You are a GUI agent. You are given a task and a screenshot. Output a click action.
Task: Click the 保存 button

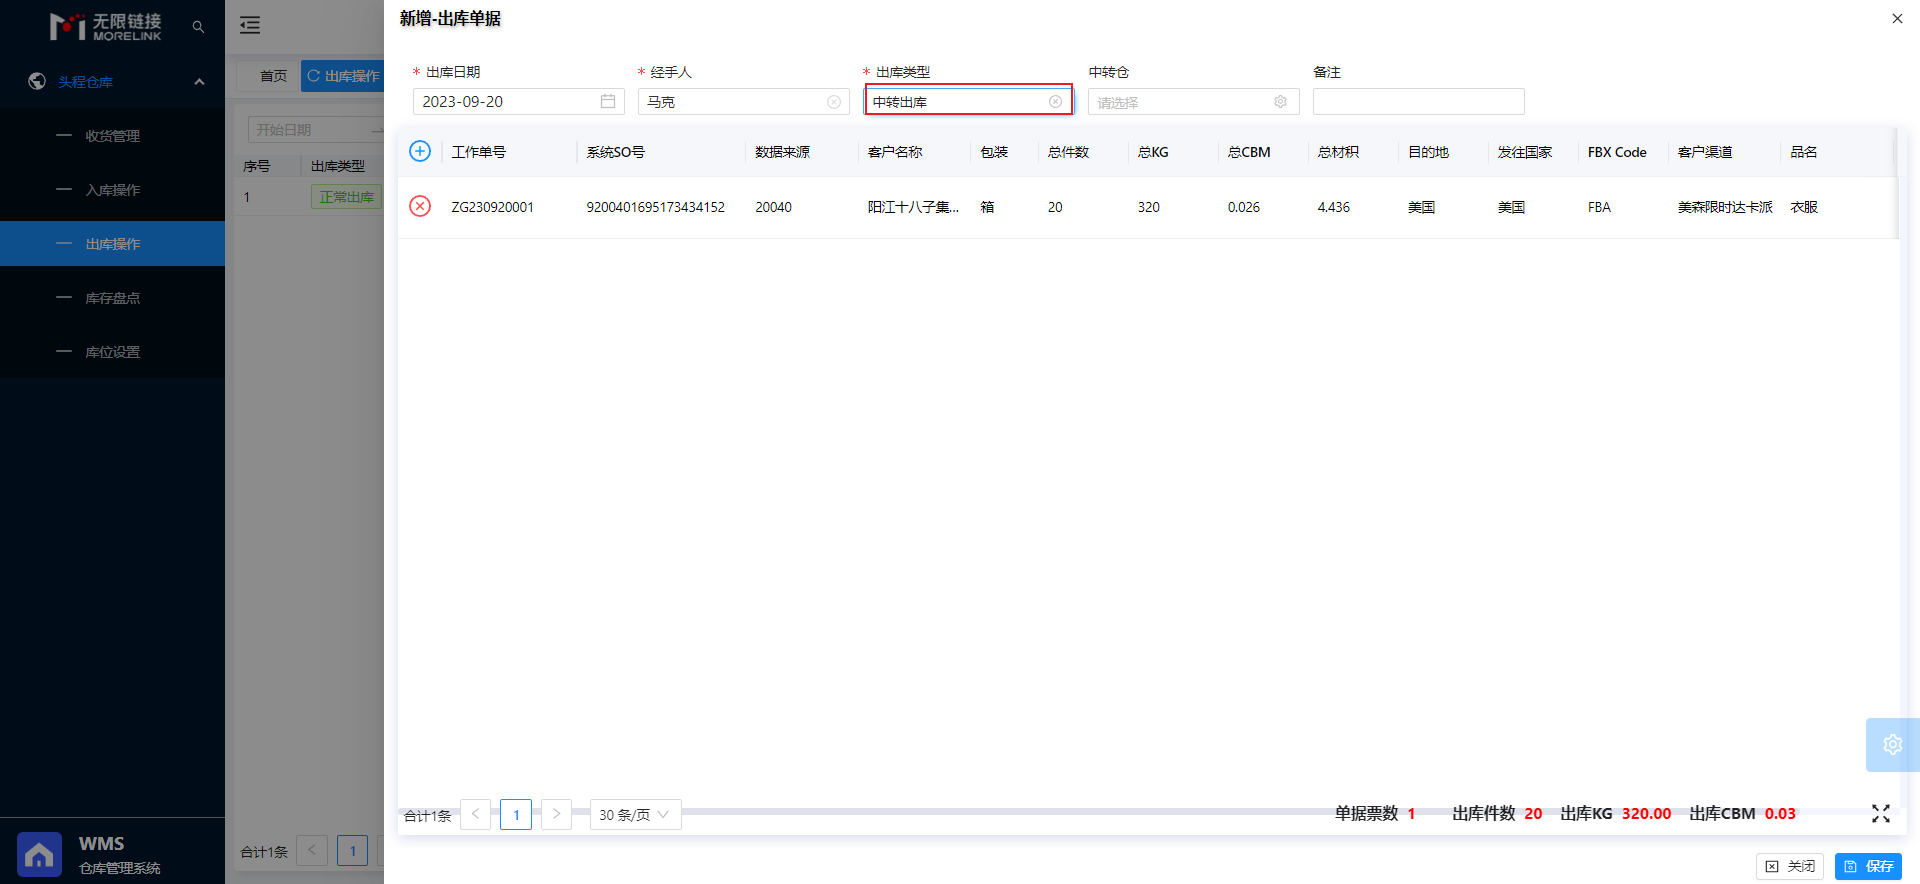pos(1868,866)
